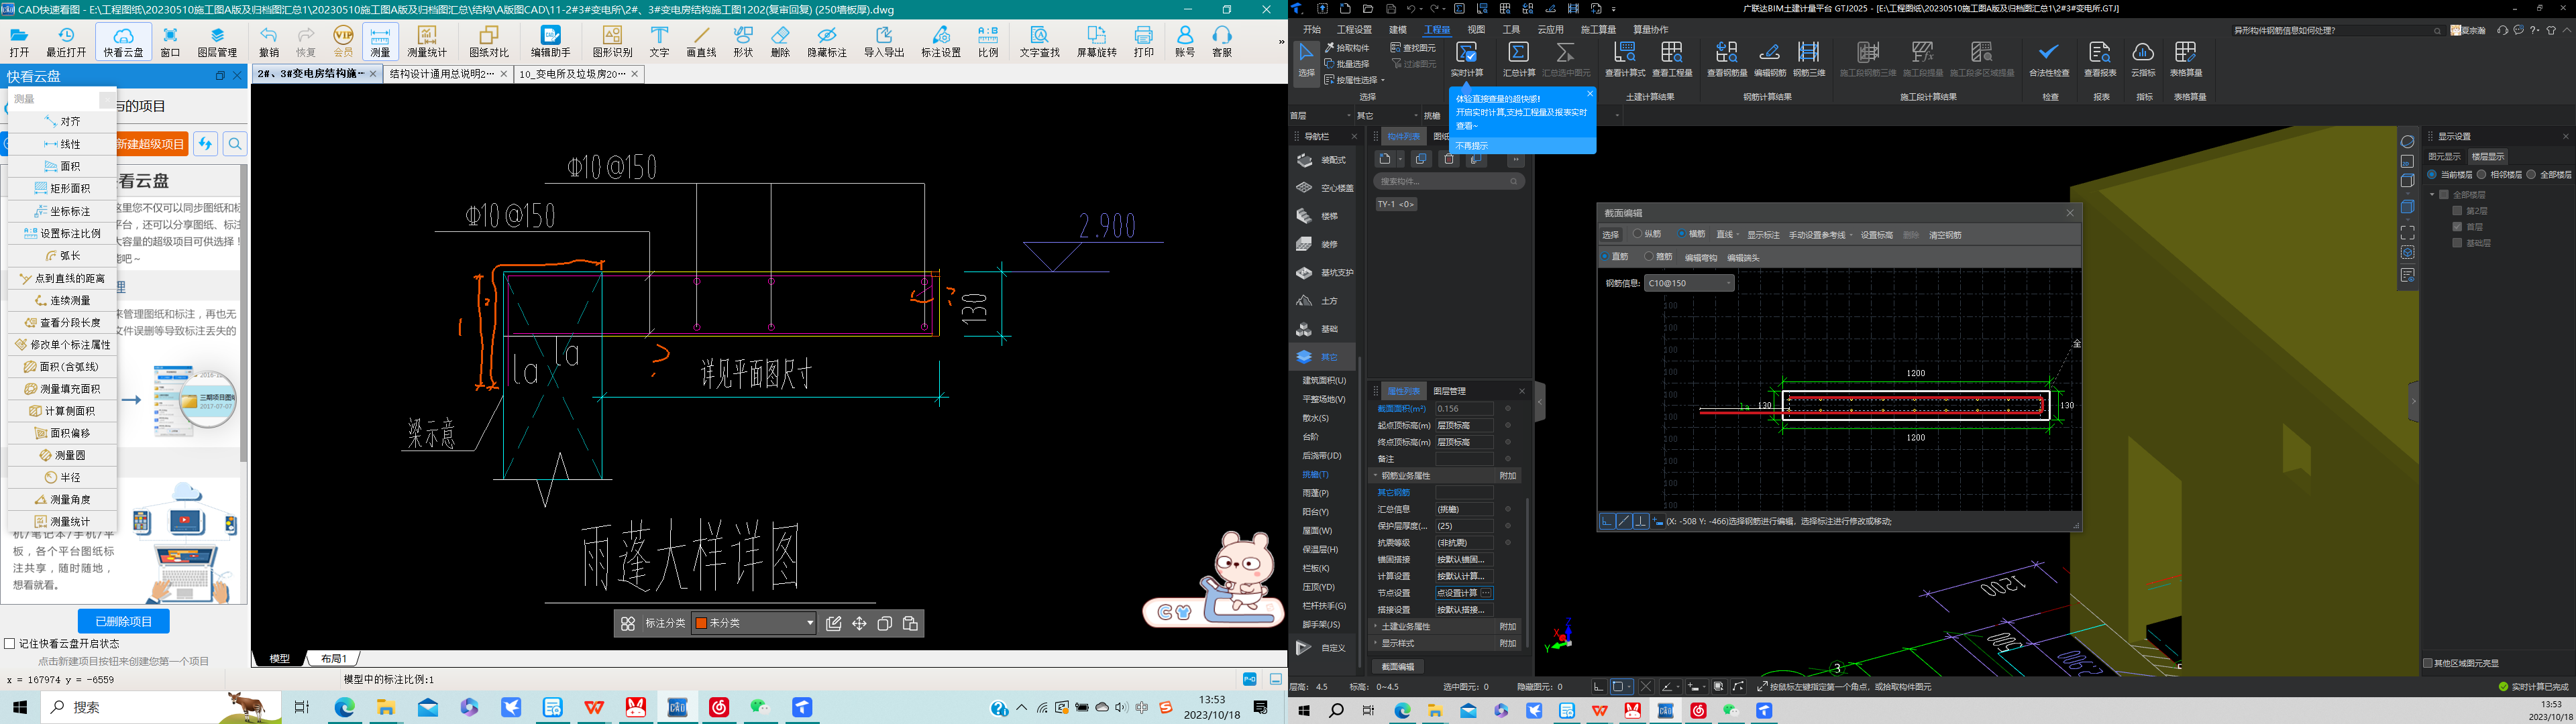Click 新建超级项目 orange button
The image size is (2576, 724).
click(x=152, y=144)
